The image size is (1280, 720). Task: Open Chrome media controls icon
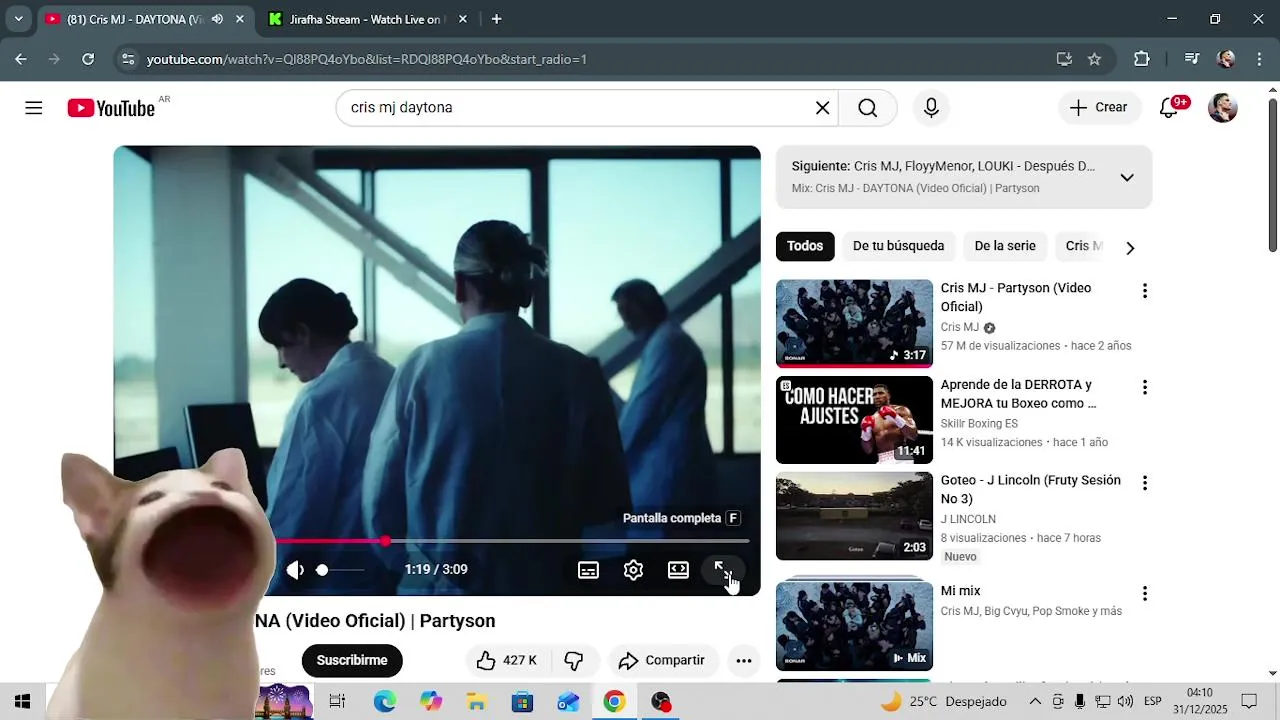click(x=1191, y=59)
